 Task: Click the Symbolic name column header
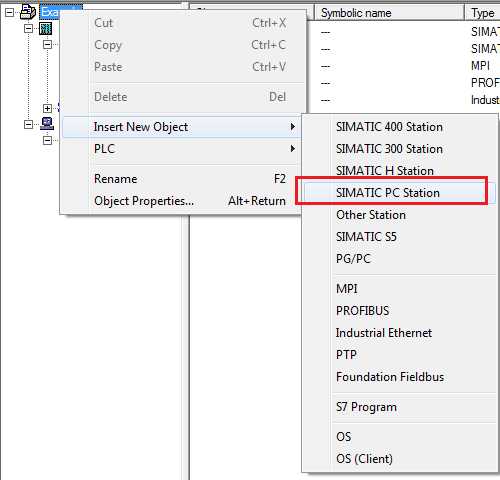pyautogui.click(x=389, y=13)
